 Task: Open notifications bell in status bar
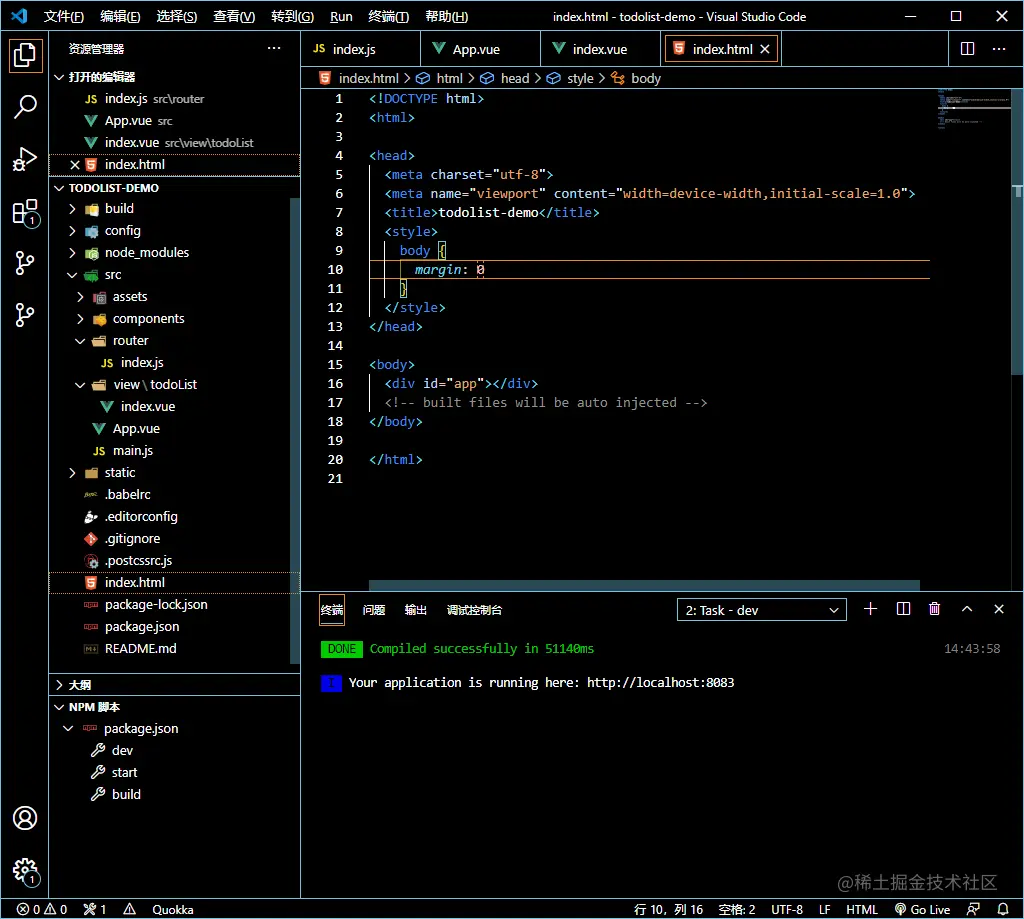[x=1003, y=909]
